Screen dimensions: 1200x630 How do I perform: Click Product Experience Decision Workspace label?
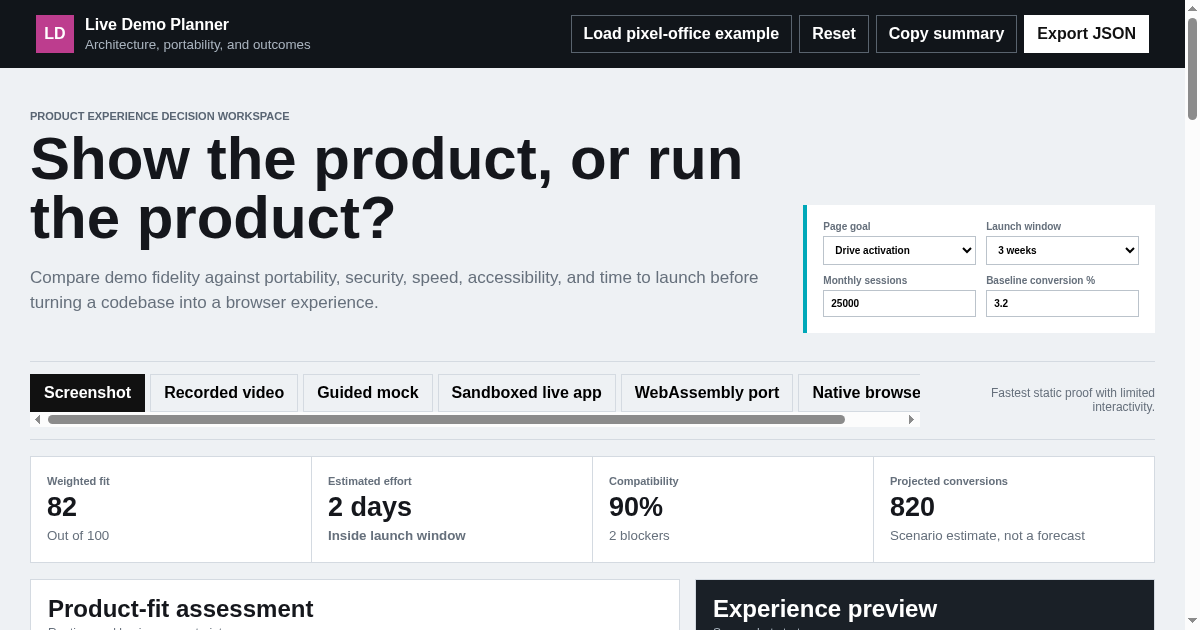click(160, 116)
